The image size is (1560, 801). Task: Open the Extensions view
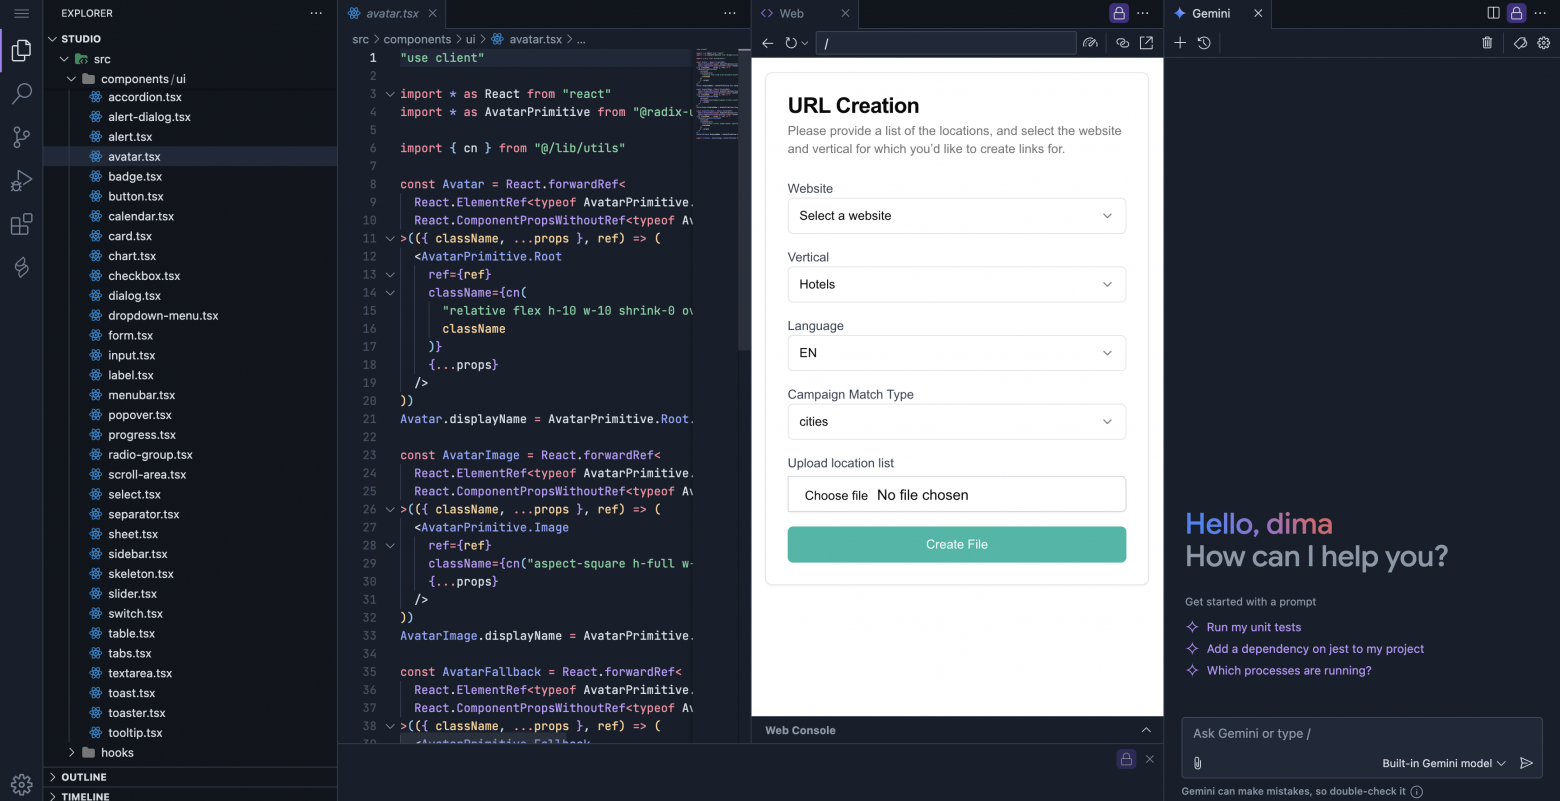pos(21,224)
